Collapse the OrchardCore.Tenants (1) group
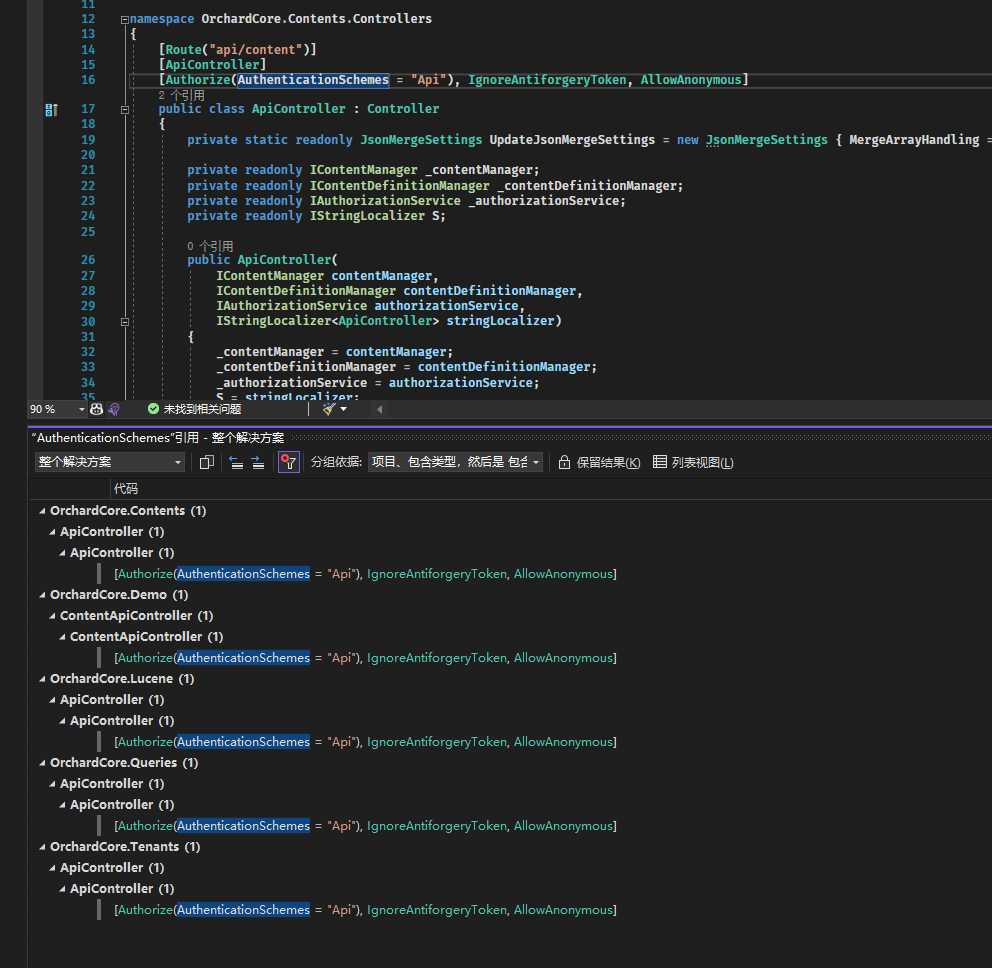This screenshot has height=968, width=992. [x=42, y=847]
